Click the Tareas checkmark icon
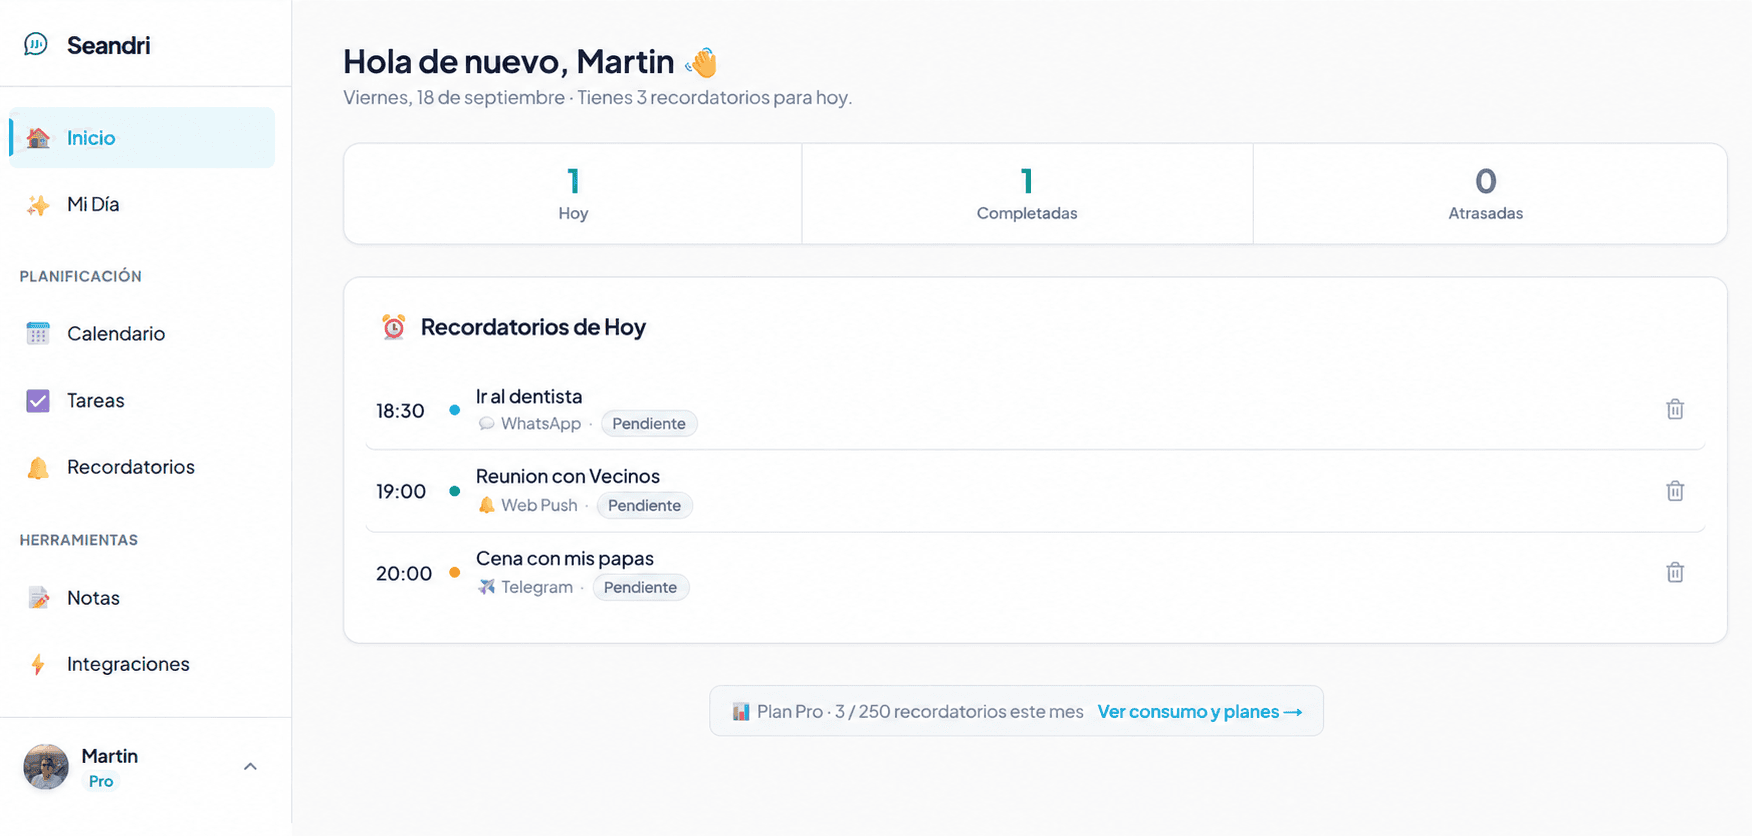This screenshot has width=1752, height=836. [38, 401]
